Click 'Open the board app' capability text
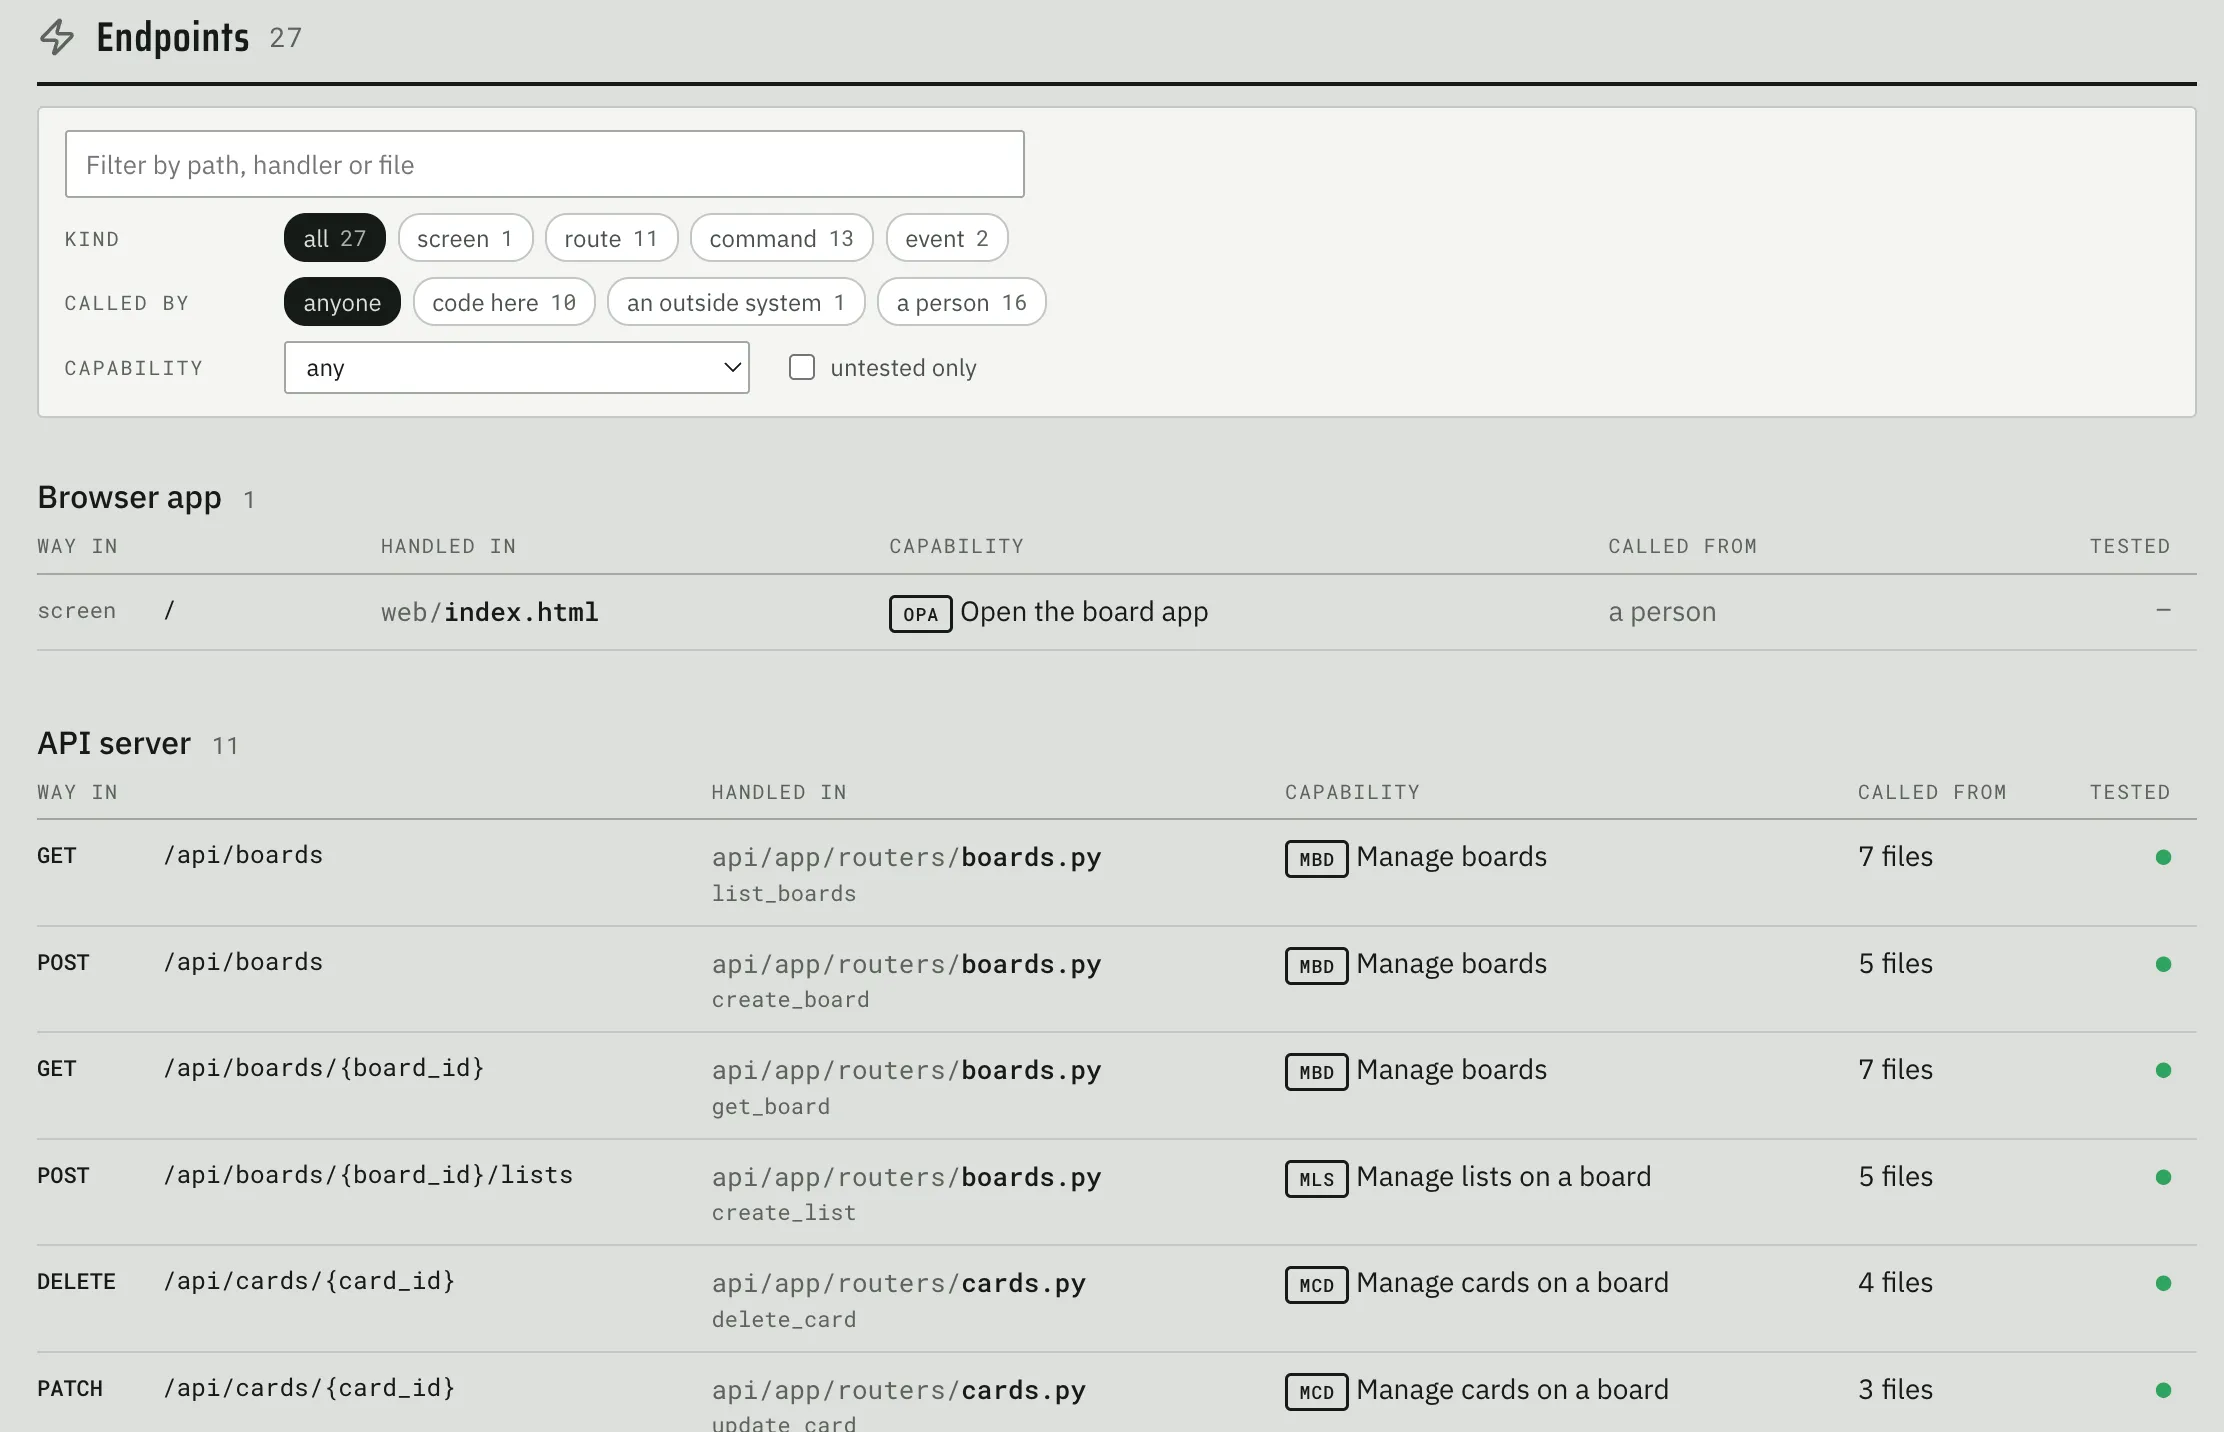This screenshot has width=2224, height=1432. 1084,612
